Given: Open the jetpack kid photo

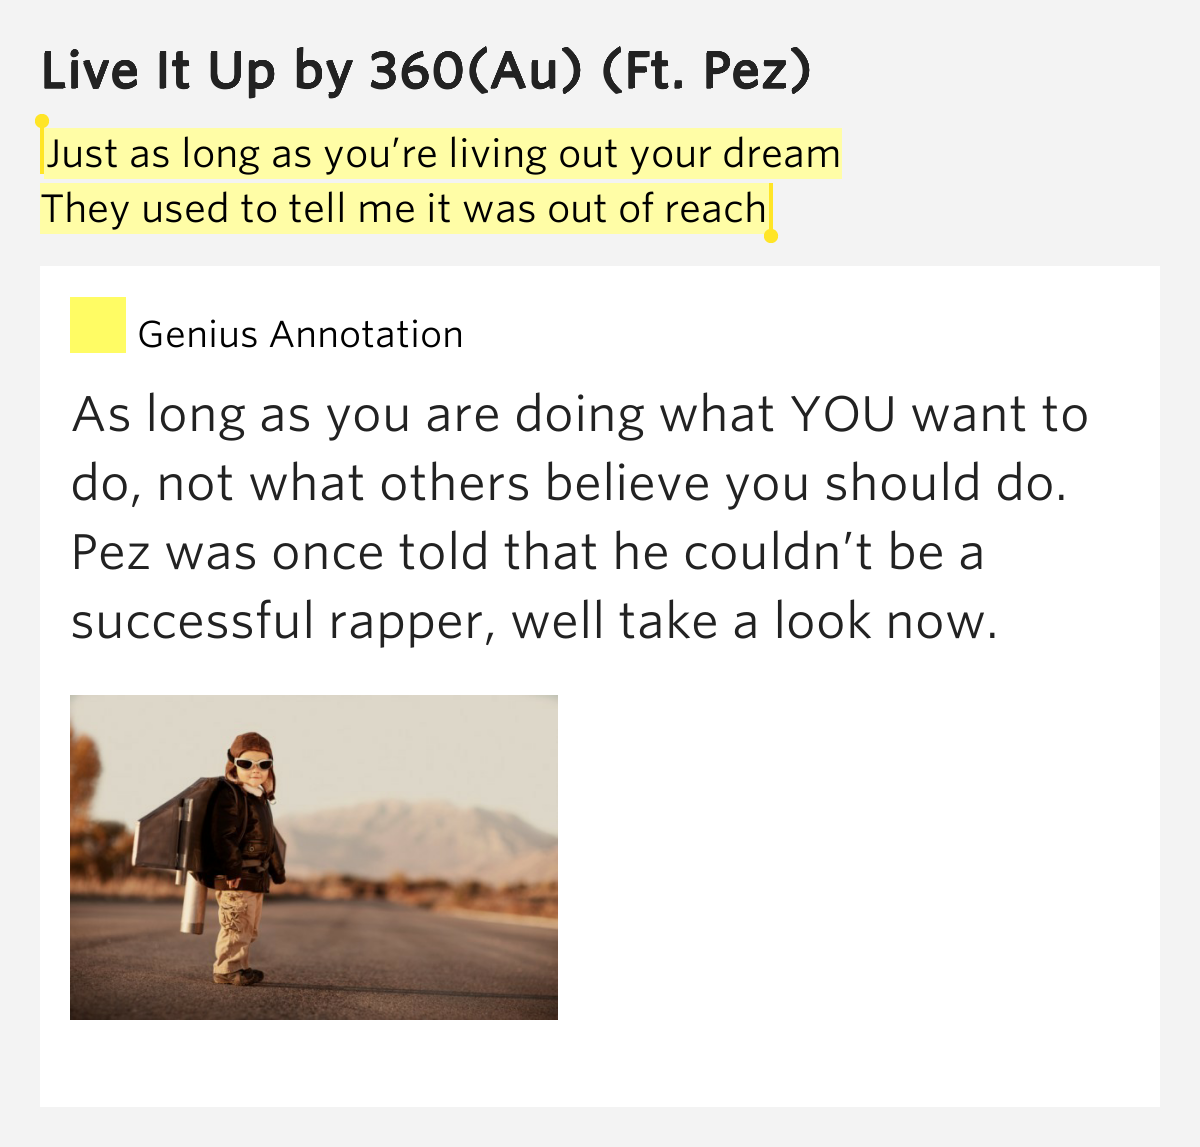Looking at the screenshot, I should click(314, 857).
